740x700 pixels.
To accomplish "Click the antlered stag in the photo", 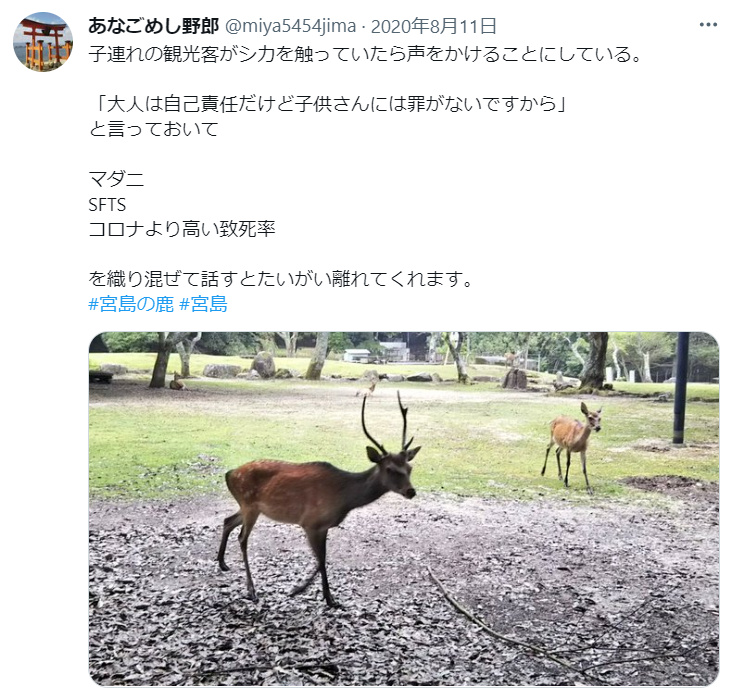I will click(319, 500).
